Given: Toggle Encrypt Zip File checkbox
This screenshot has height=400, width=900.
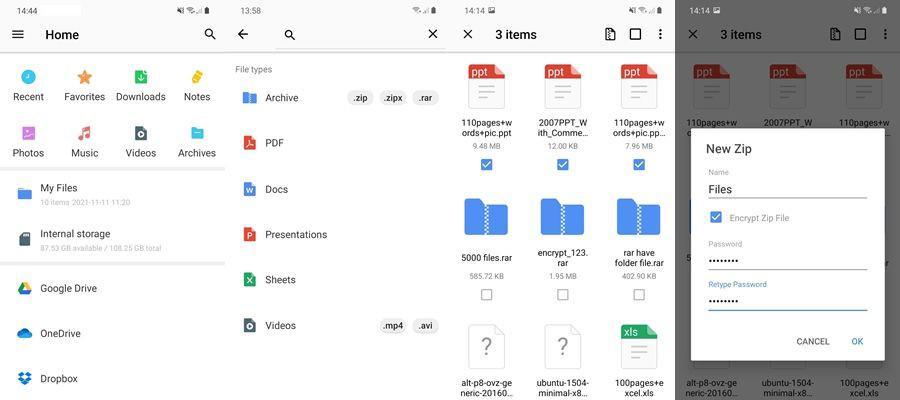Looking at the screenshot, I should click(716, 218).
